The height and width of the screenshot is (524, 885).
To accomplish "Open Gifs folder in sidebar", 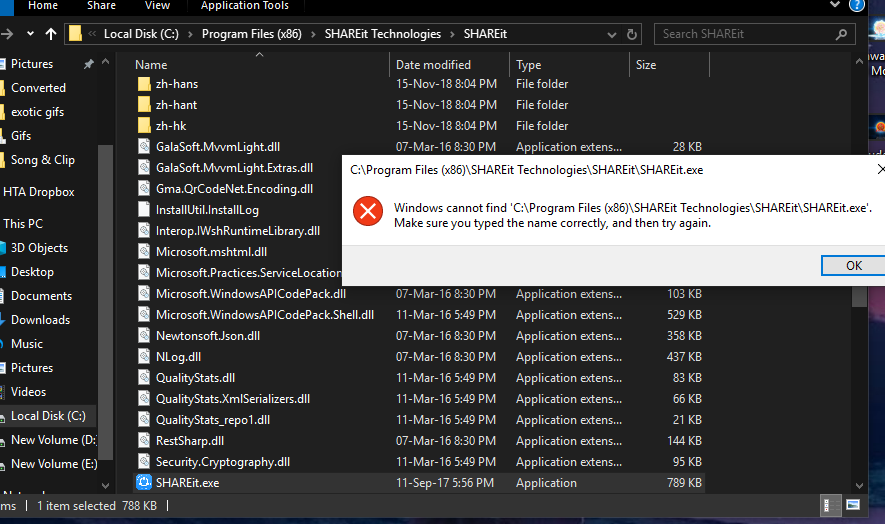I will 20,136.
